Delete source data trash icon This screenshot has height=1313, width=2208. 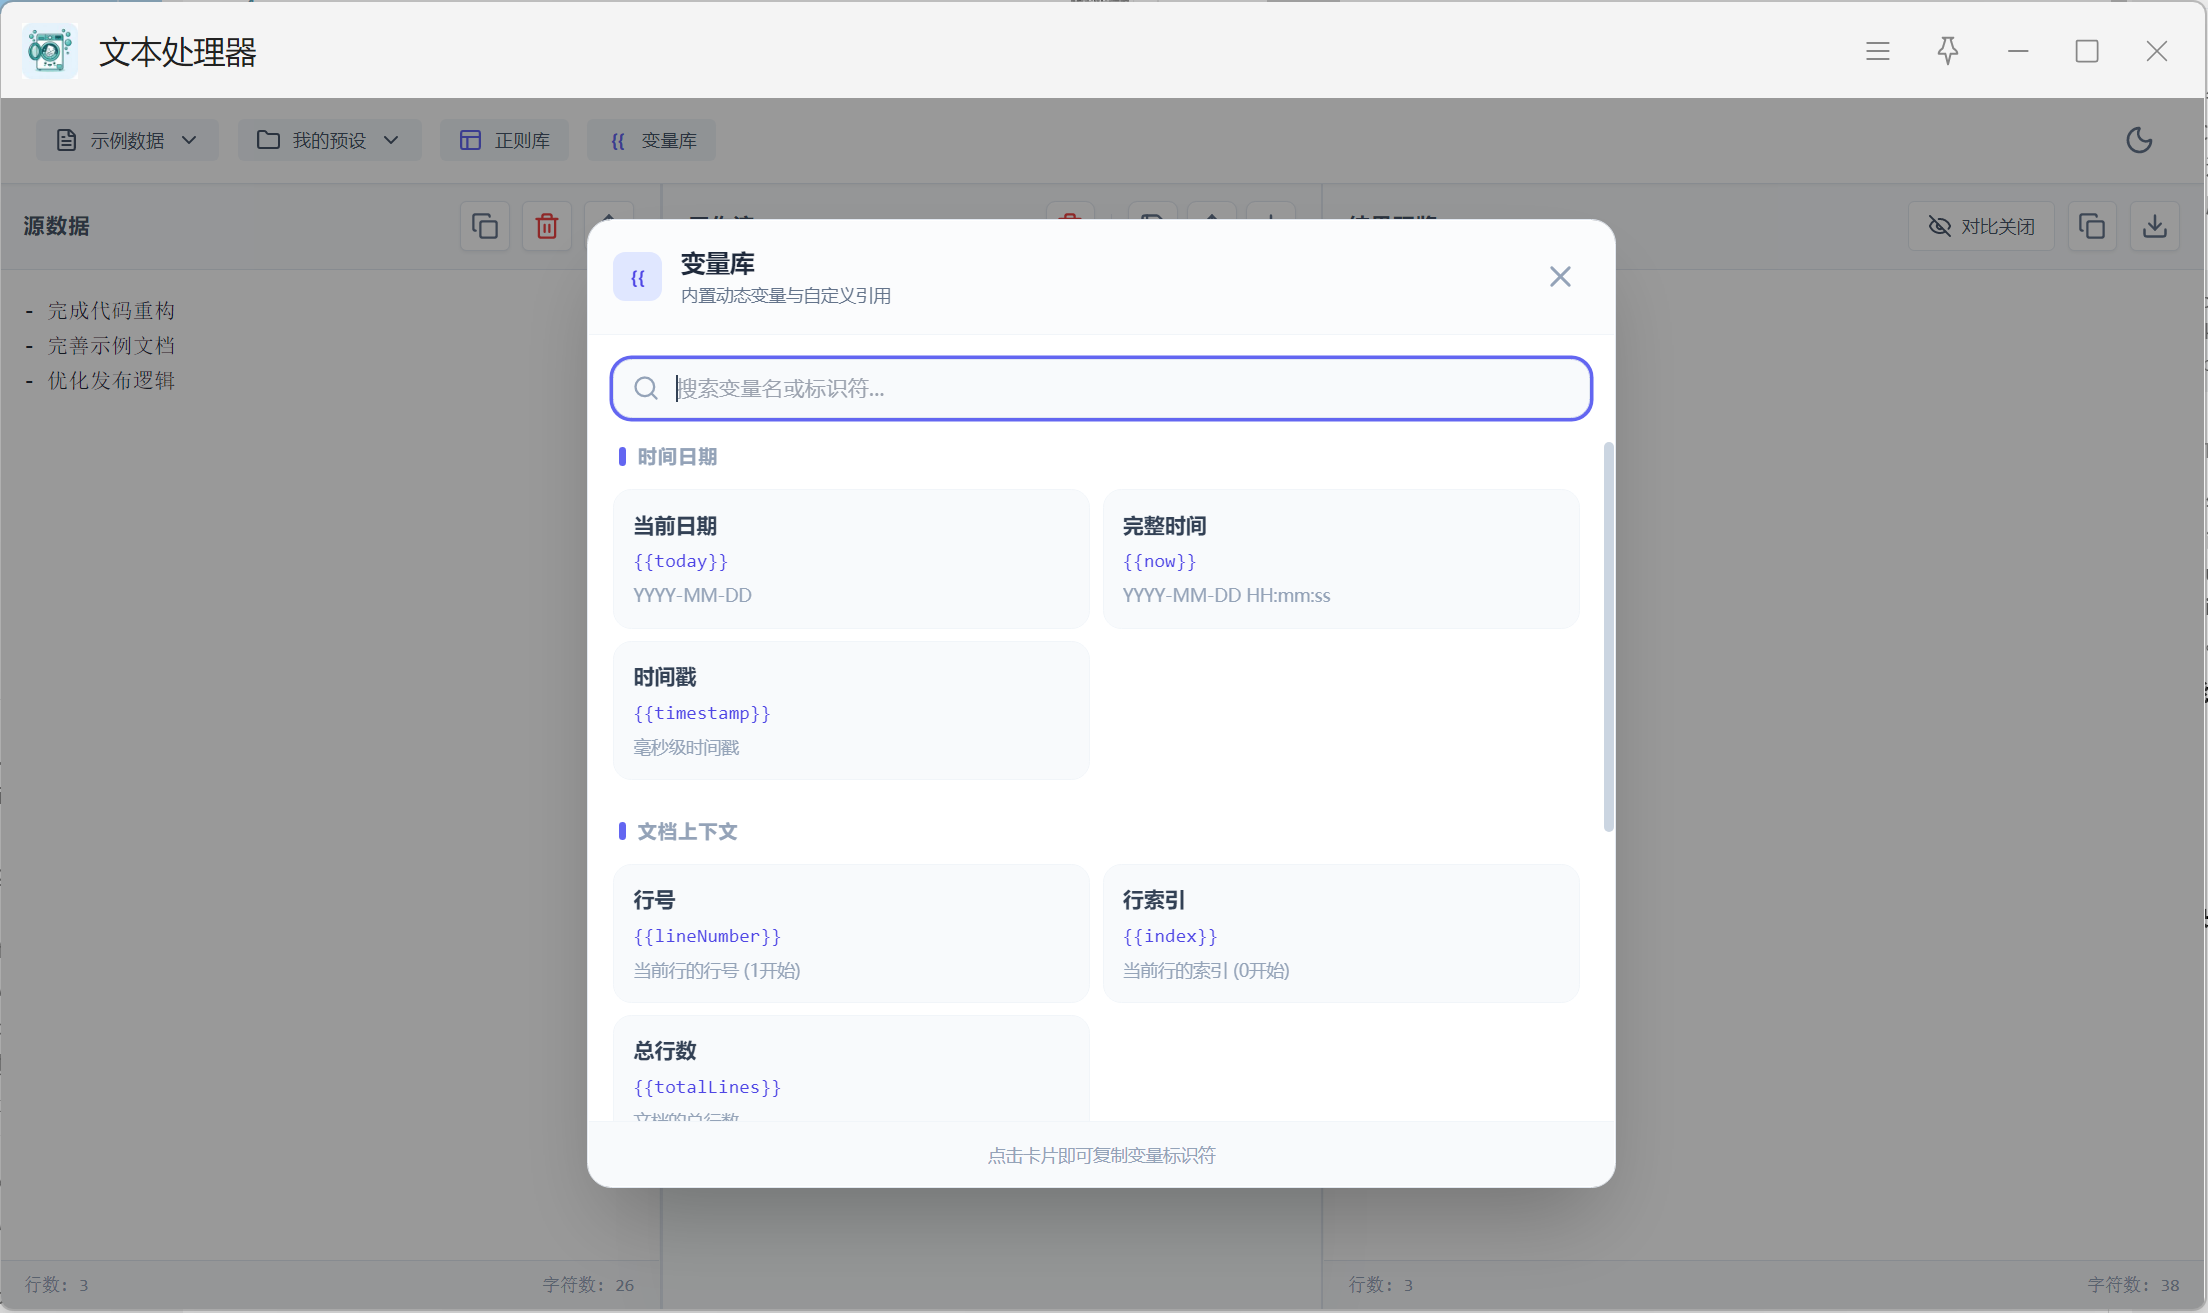point(546,226)
